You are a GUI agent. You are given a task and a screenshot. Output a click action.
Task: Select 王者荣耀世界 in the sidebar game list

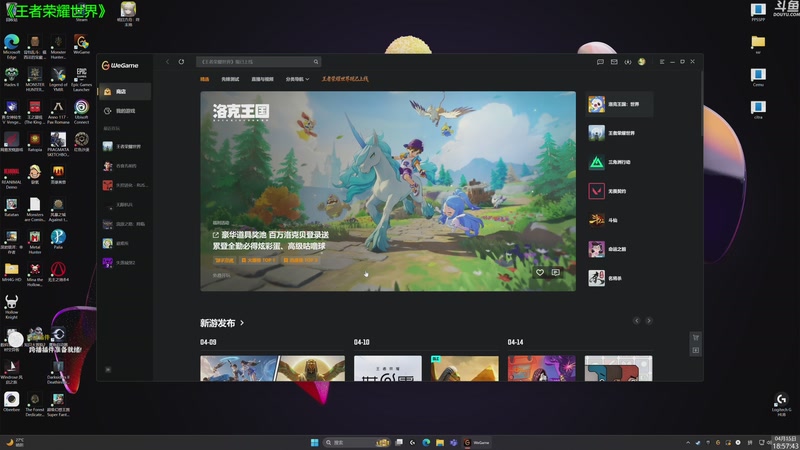click(x=125, y=146)
